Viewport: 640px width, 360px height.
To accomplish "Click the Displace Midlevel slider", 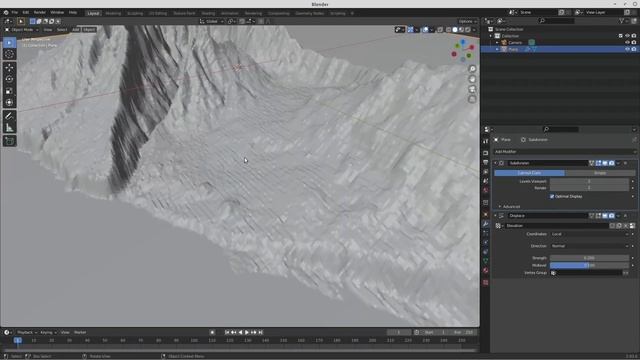I will click(589, 265).
